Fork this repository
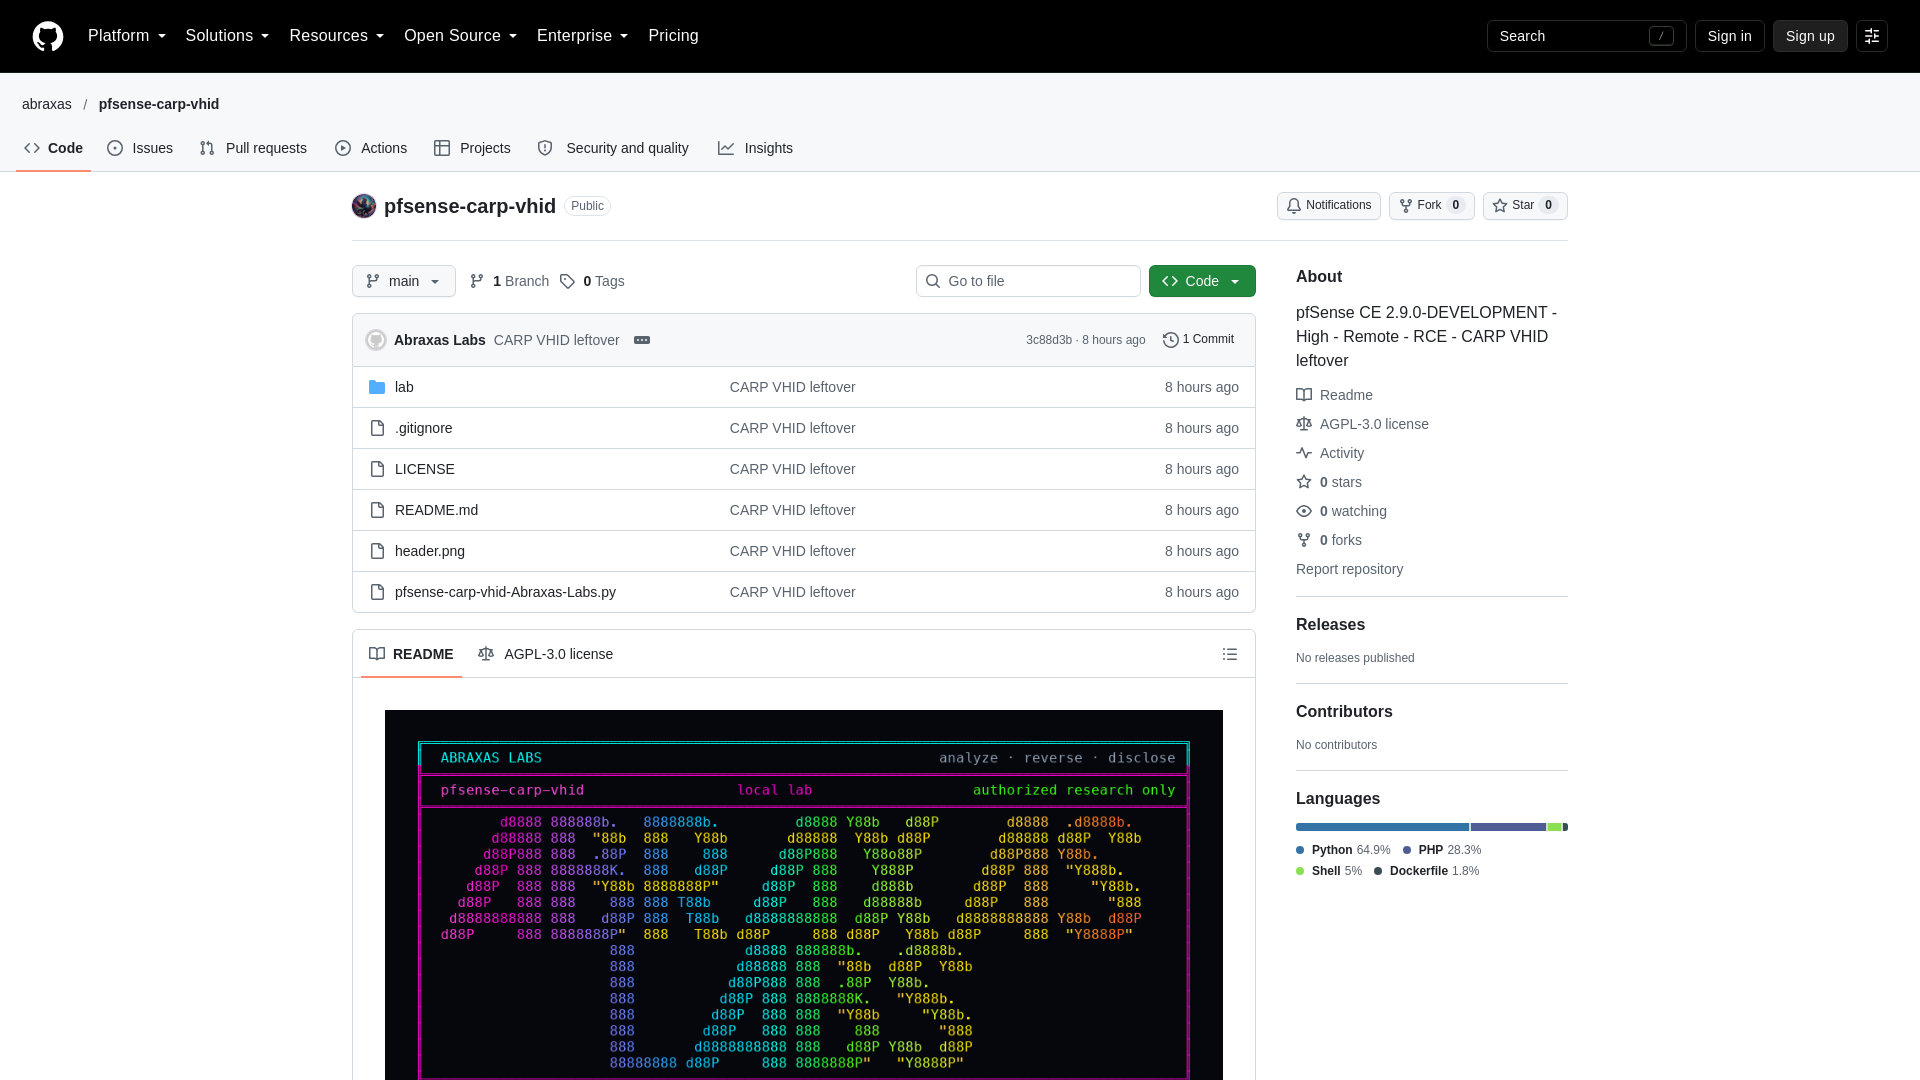The image size is (1920, 1080). coord(1431,206)
